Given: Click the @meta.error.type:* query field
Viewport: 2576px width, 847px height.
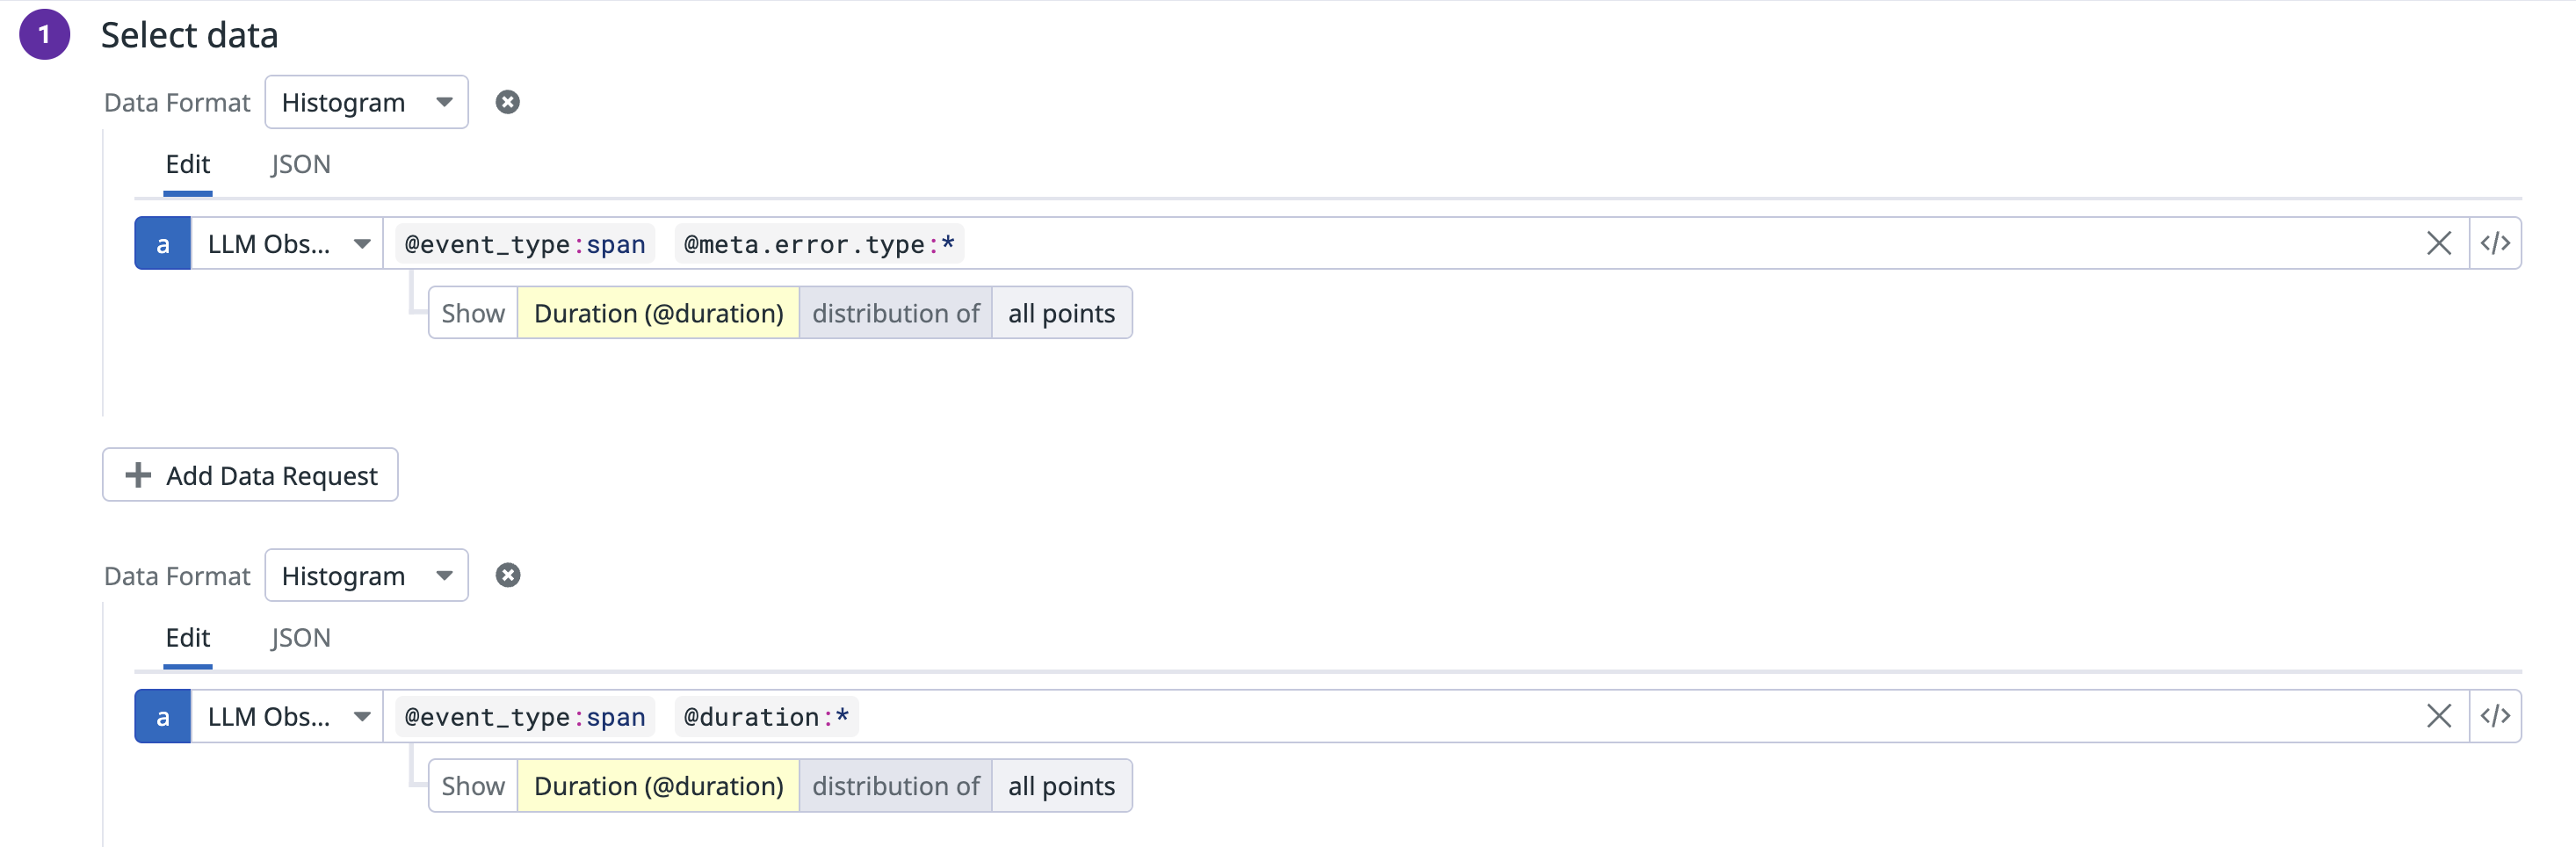Looking at the screenshot, I should (819, 244).
